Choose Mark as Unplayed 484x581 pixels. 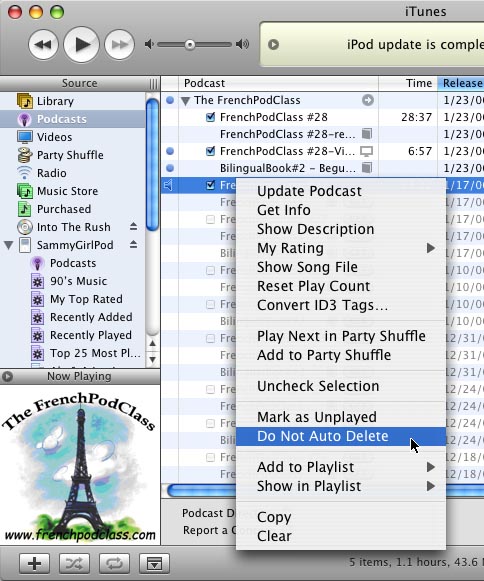[341, 417]
